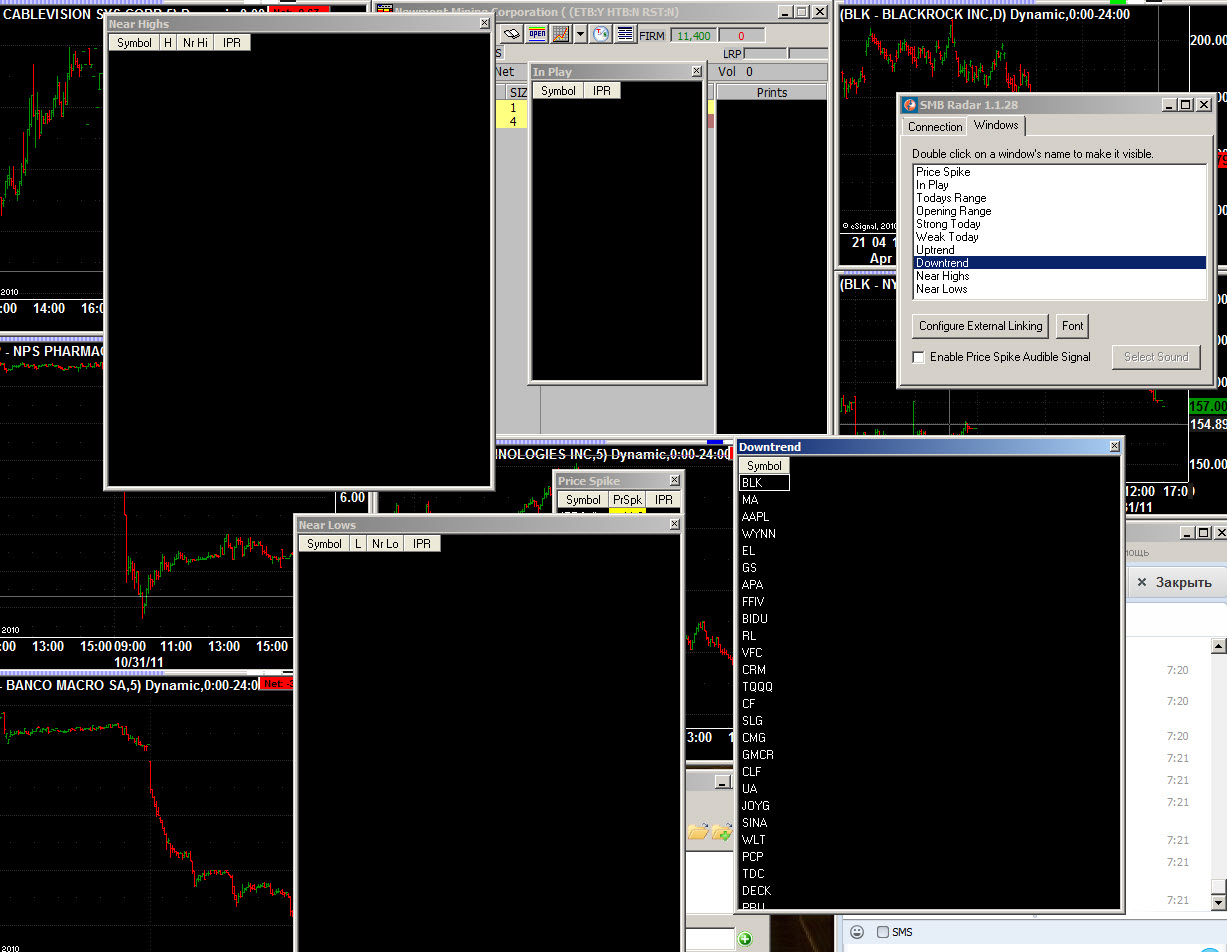
Task: Click the SMB Radar title bar icon
Action: coord(909,104)
